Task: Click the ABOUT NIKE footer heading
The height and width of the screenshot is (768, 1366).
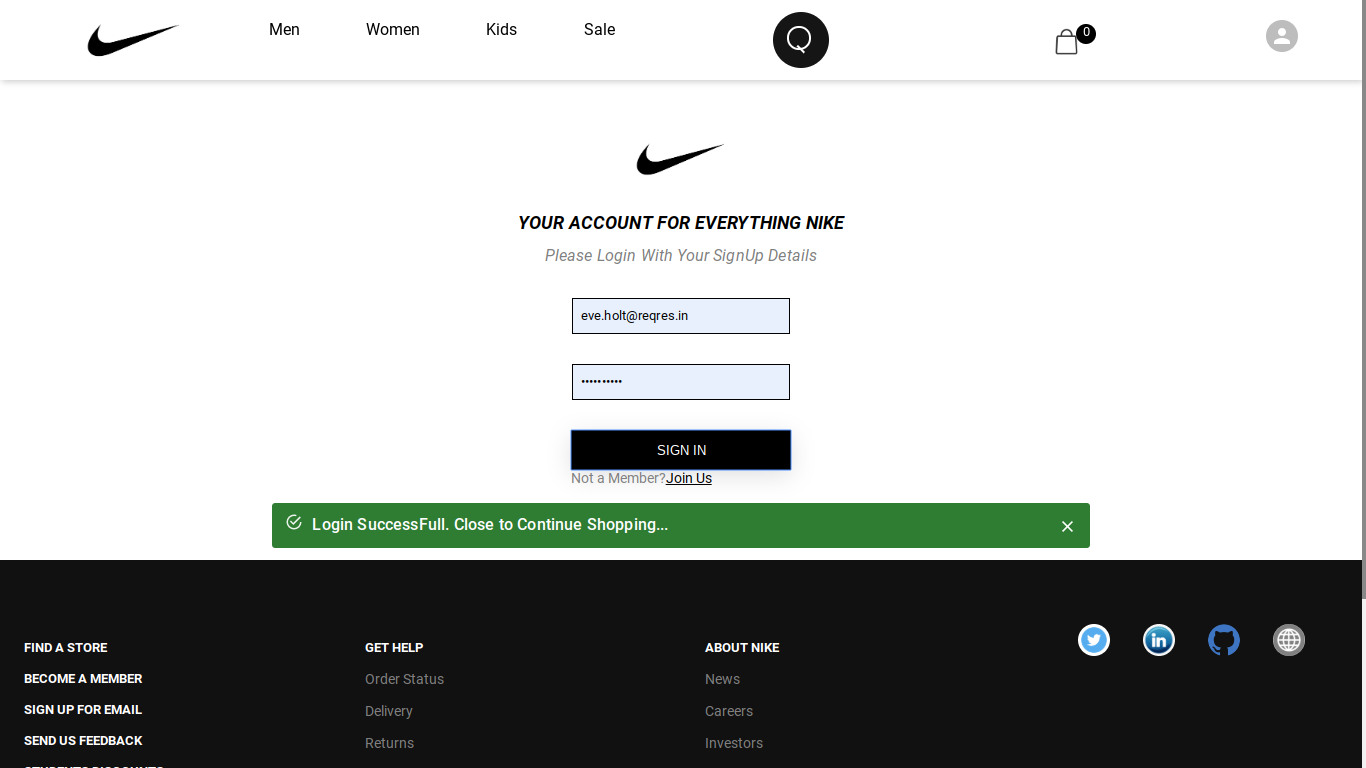Action: 742,648
